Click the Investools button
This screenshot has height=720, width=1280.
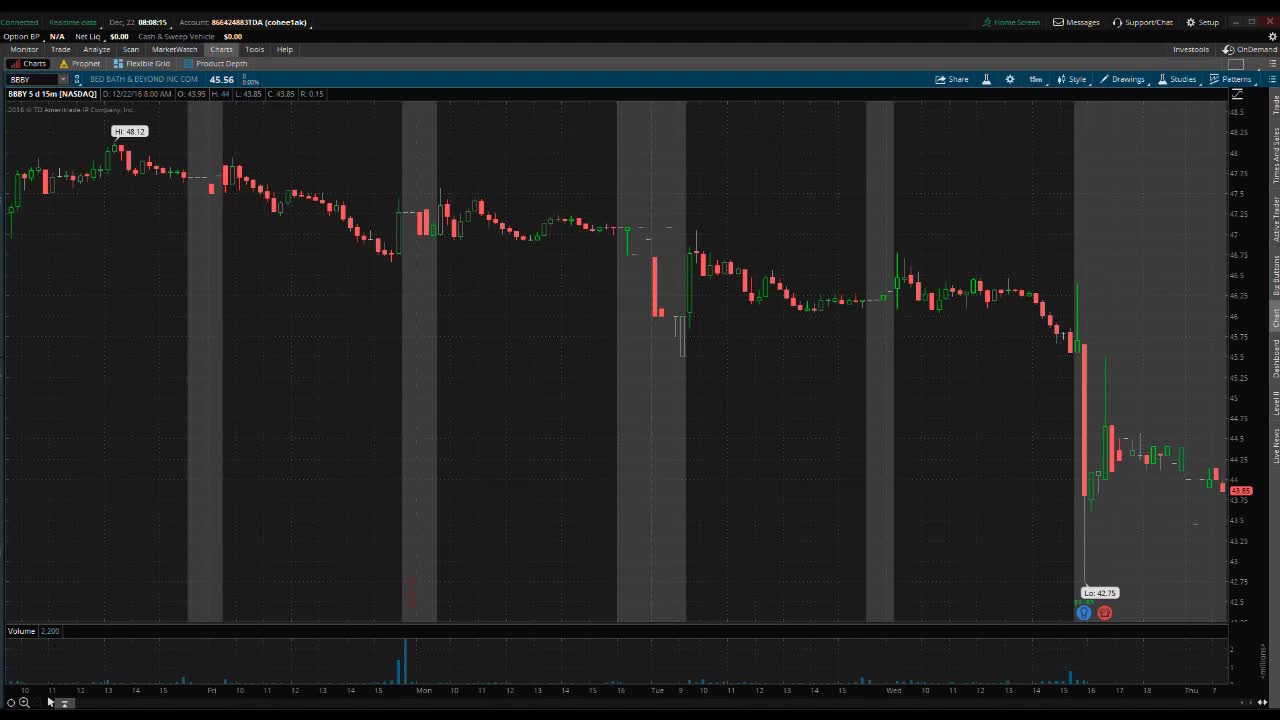1191,49
